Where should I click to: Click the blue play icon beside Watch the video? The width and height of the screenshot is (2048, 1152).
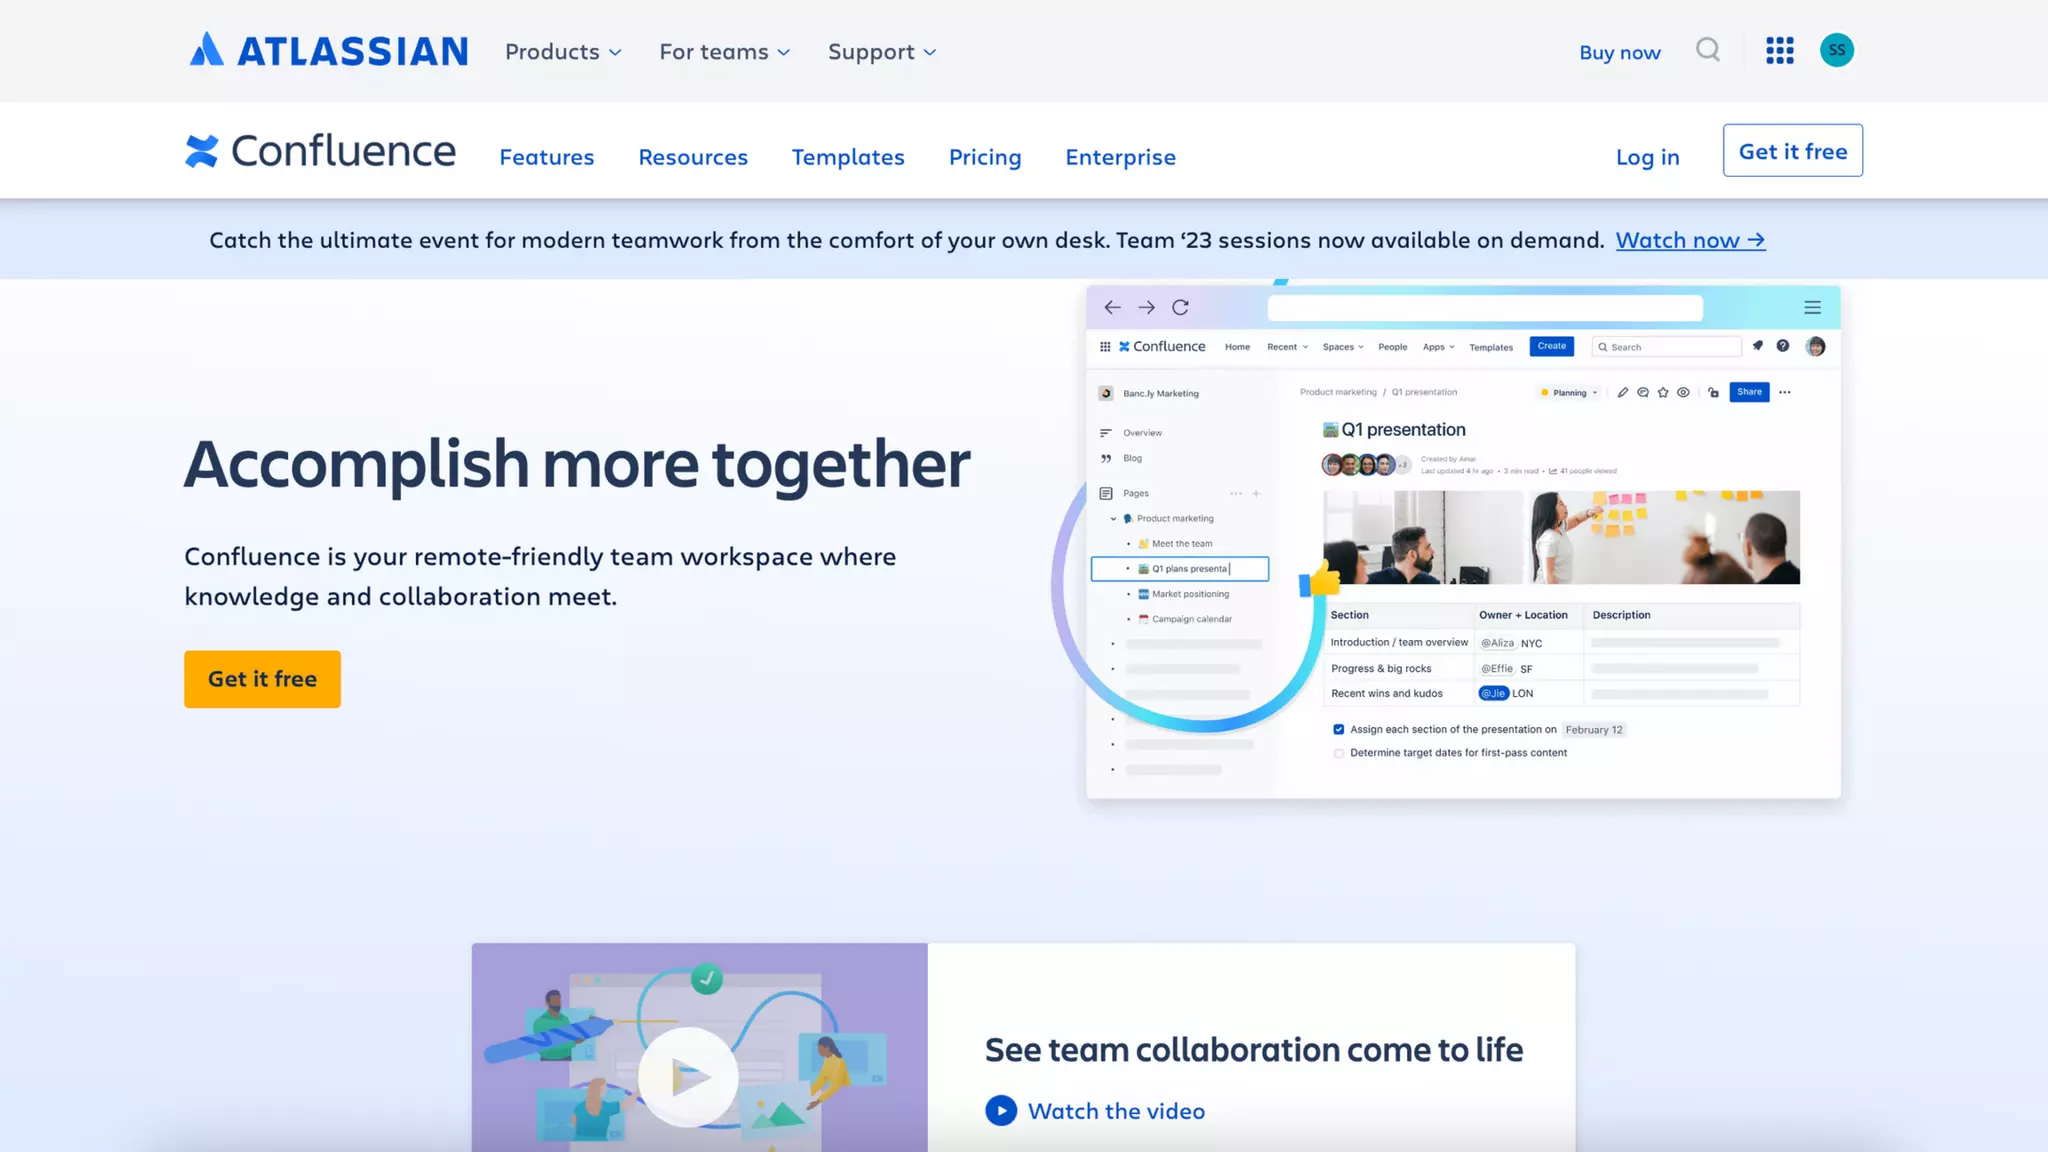[x=1001, y=1110]
